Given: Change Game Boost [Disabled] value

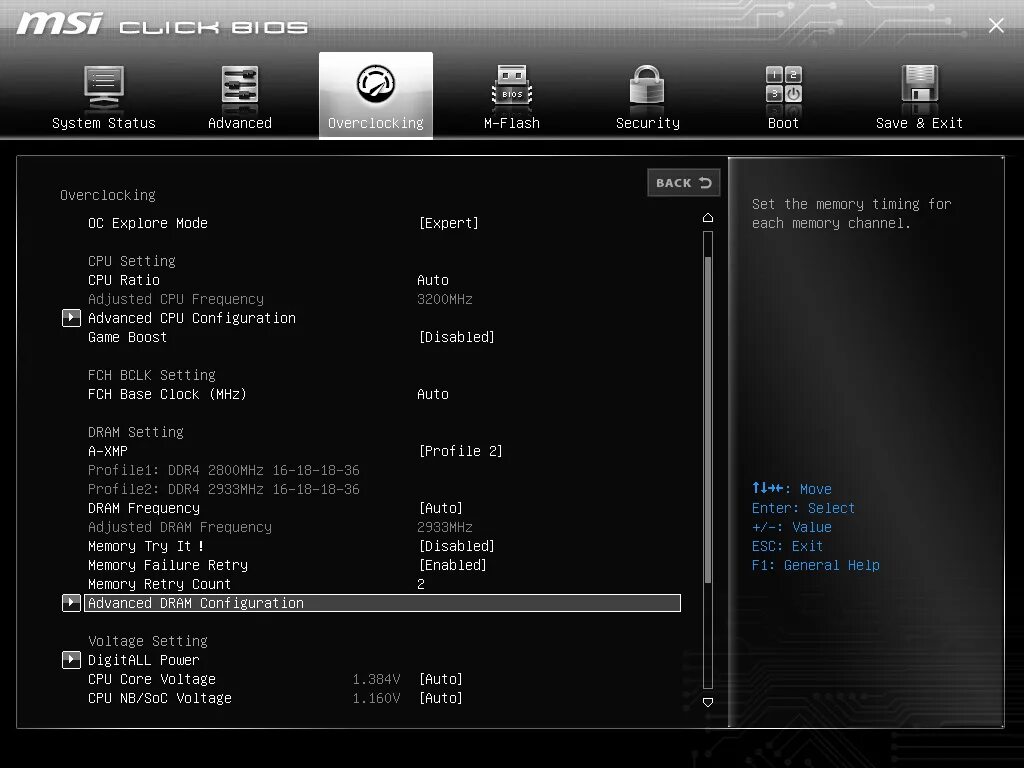Looking at the screenshot, I should point(456,337).
